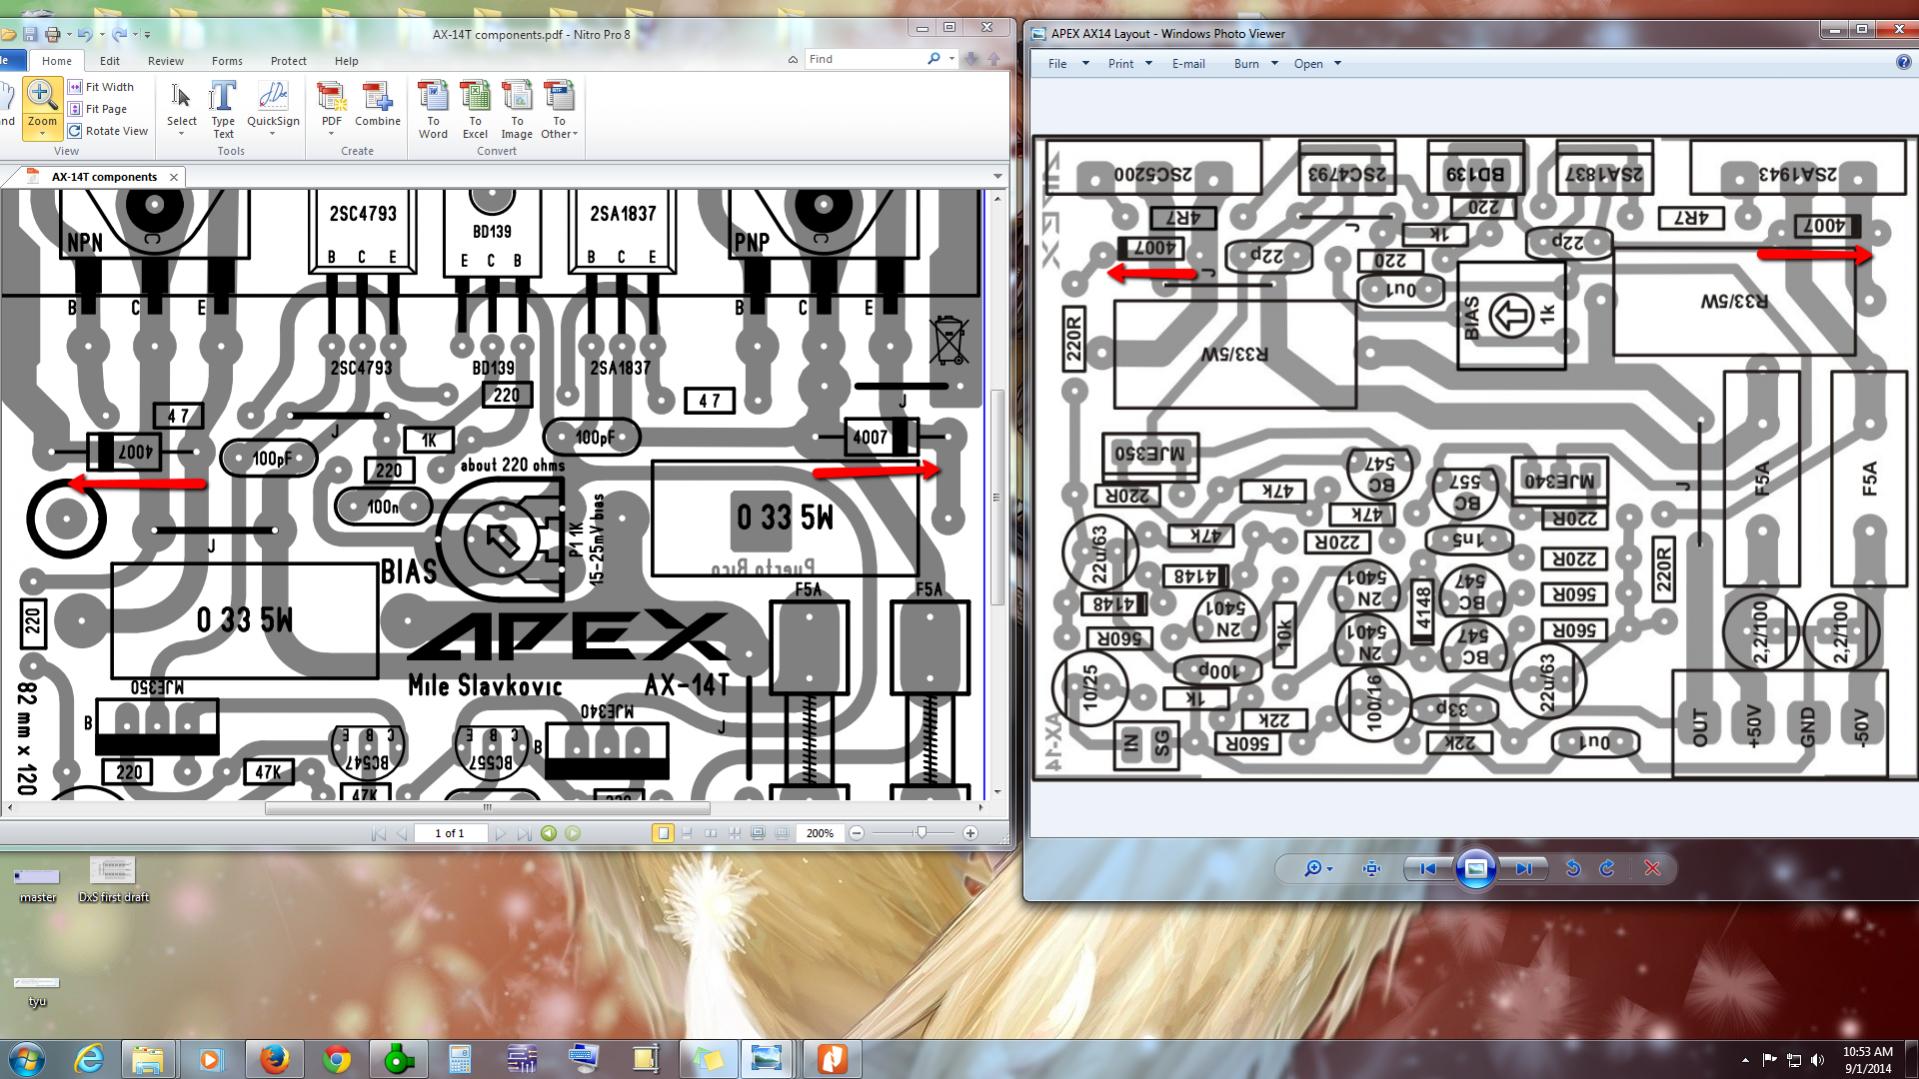Expand the Find options dropdown arrow
This screenshot has width=1919, height=1079.
tap(952, 59)
